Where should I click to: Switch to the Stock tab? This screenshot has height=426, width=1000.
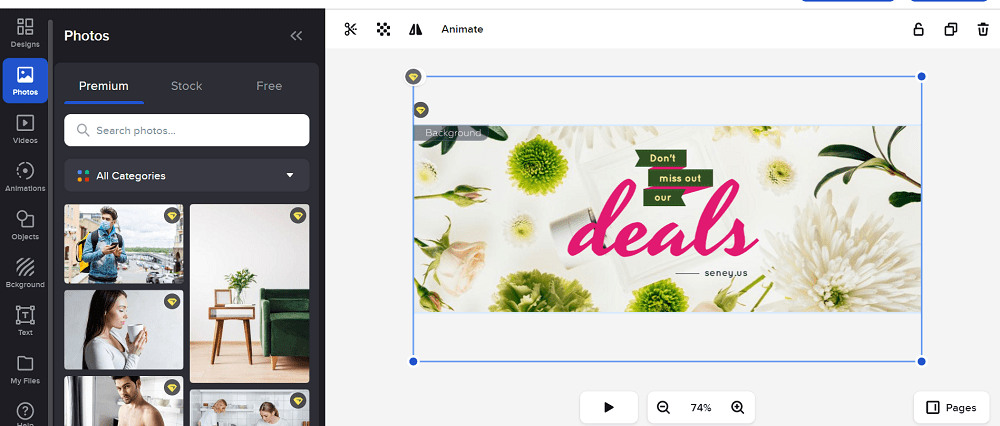pos(186,86)
